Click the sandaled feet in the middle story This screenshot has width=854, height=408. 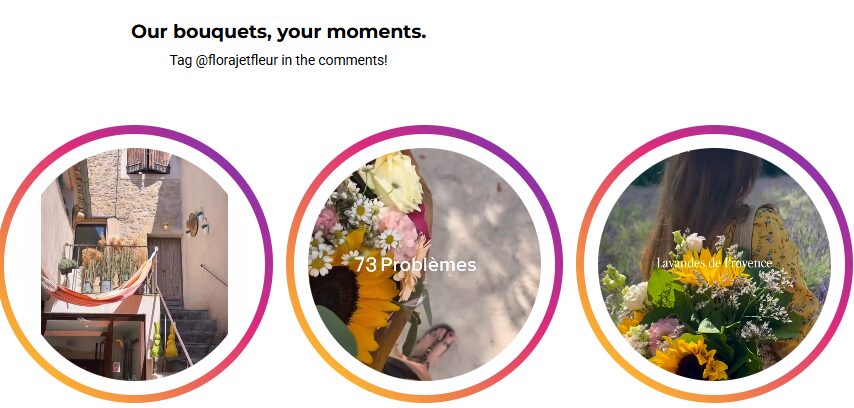click(x=432, y=345)
